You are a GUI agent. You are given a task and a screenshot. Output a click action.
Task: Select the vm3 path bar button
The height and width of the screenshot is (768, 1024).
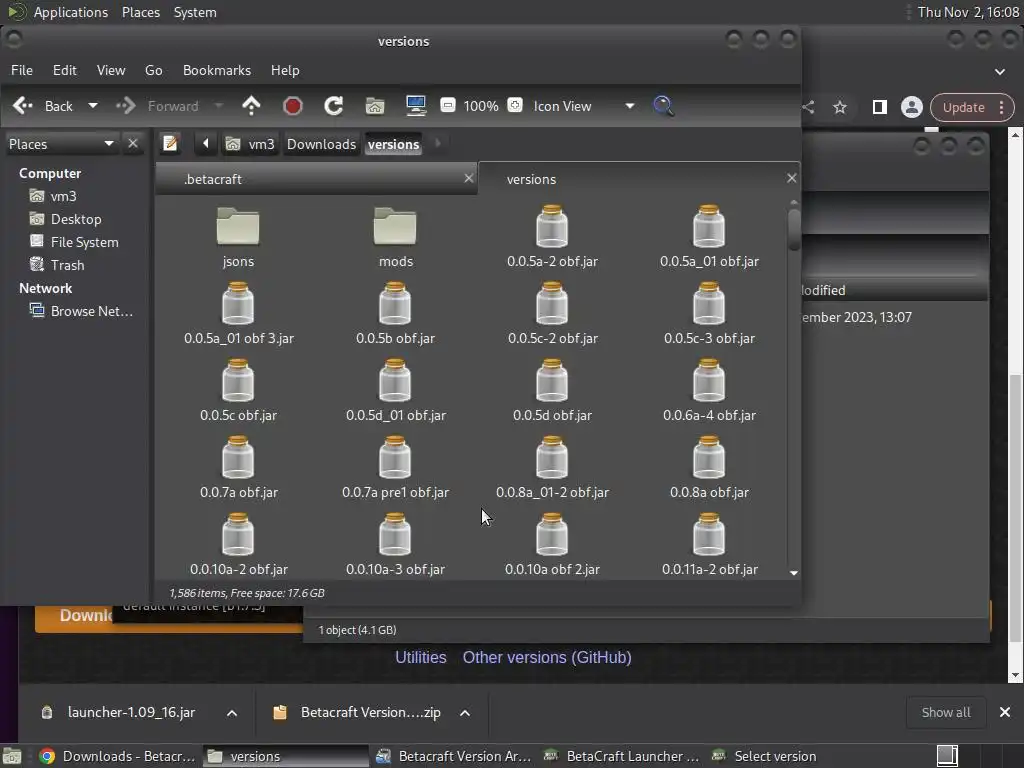[x=250, y=144]
